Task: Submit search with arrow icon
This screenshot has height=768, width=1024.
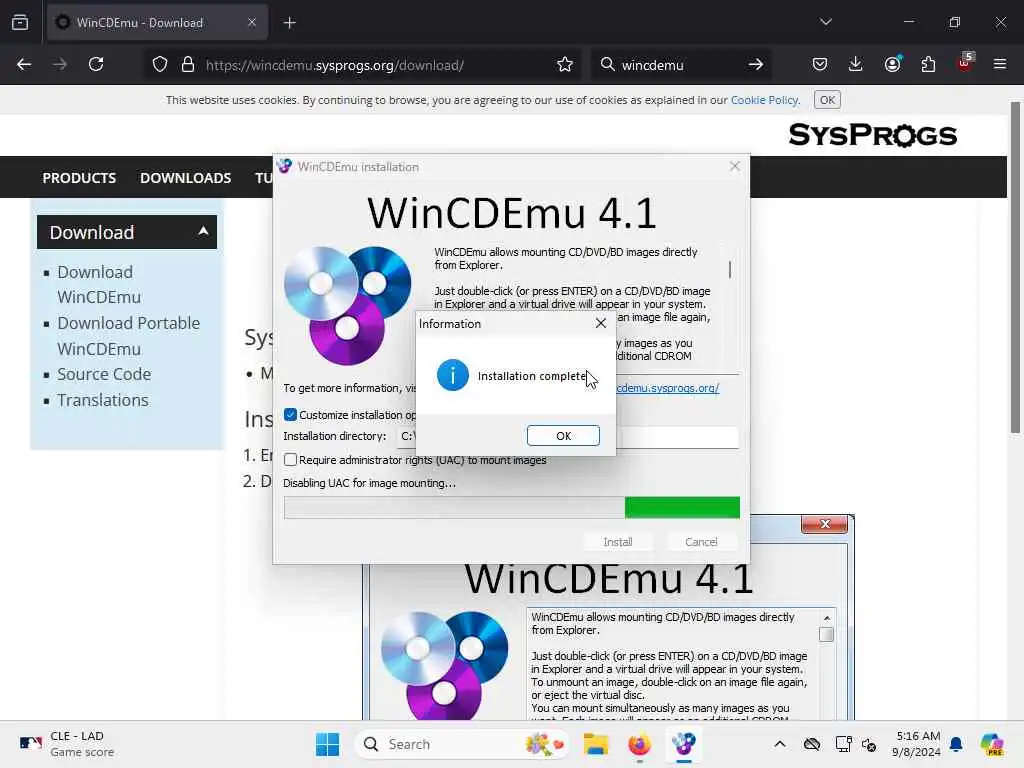Action: click(756, 65)
